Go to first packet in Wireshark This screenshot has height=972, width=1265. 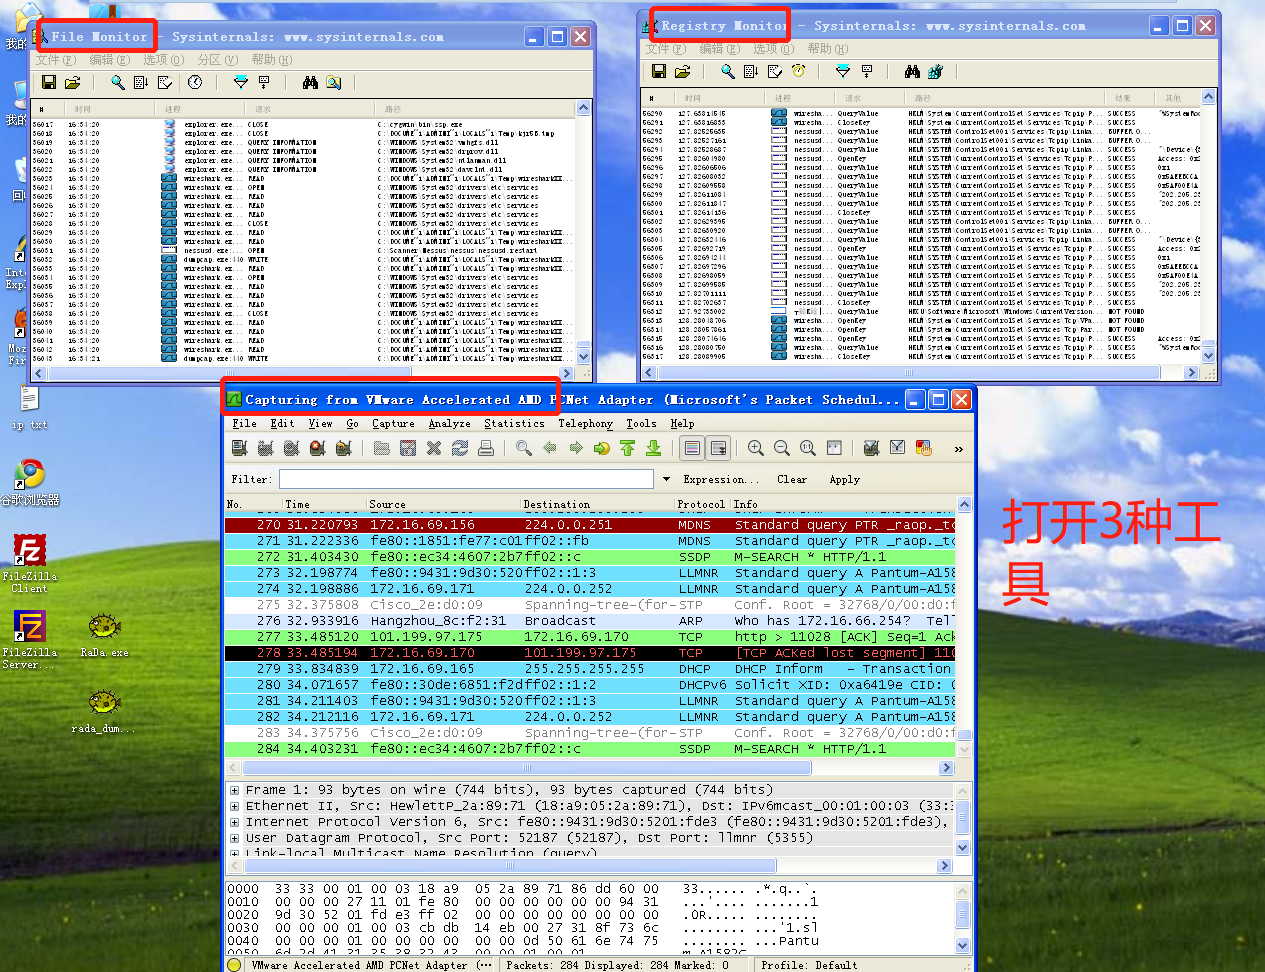click(x=627, y=448)
